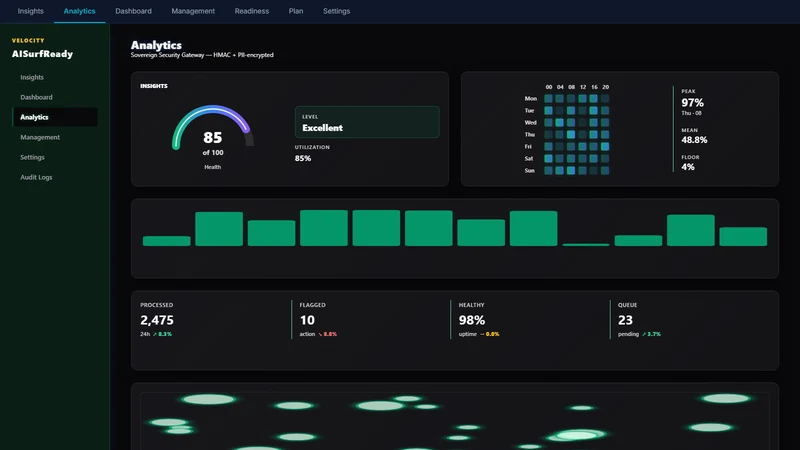Click the INSIGHTS card label
Image resolution: width=800 pixels, height=450 pixels.
[x=154, y=86]
